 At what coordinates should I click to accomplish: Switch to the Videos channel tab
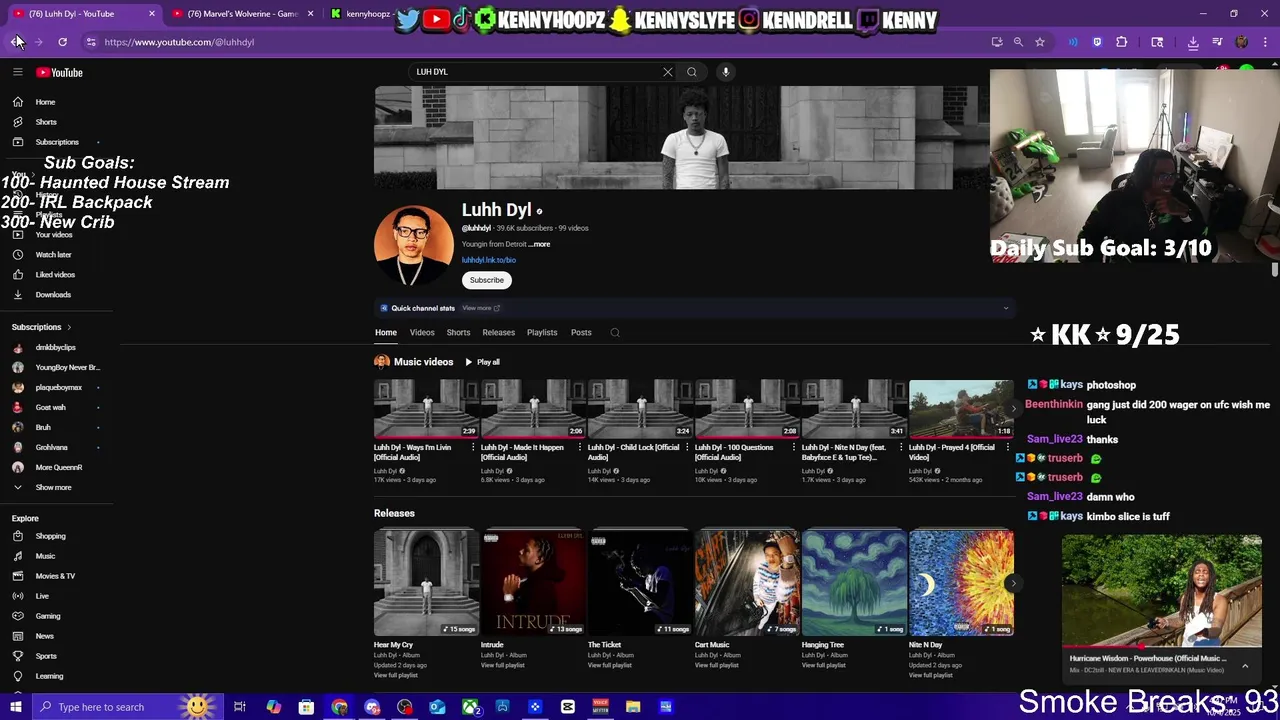tap(422, 333)
